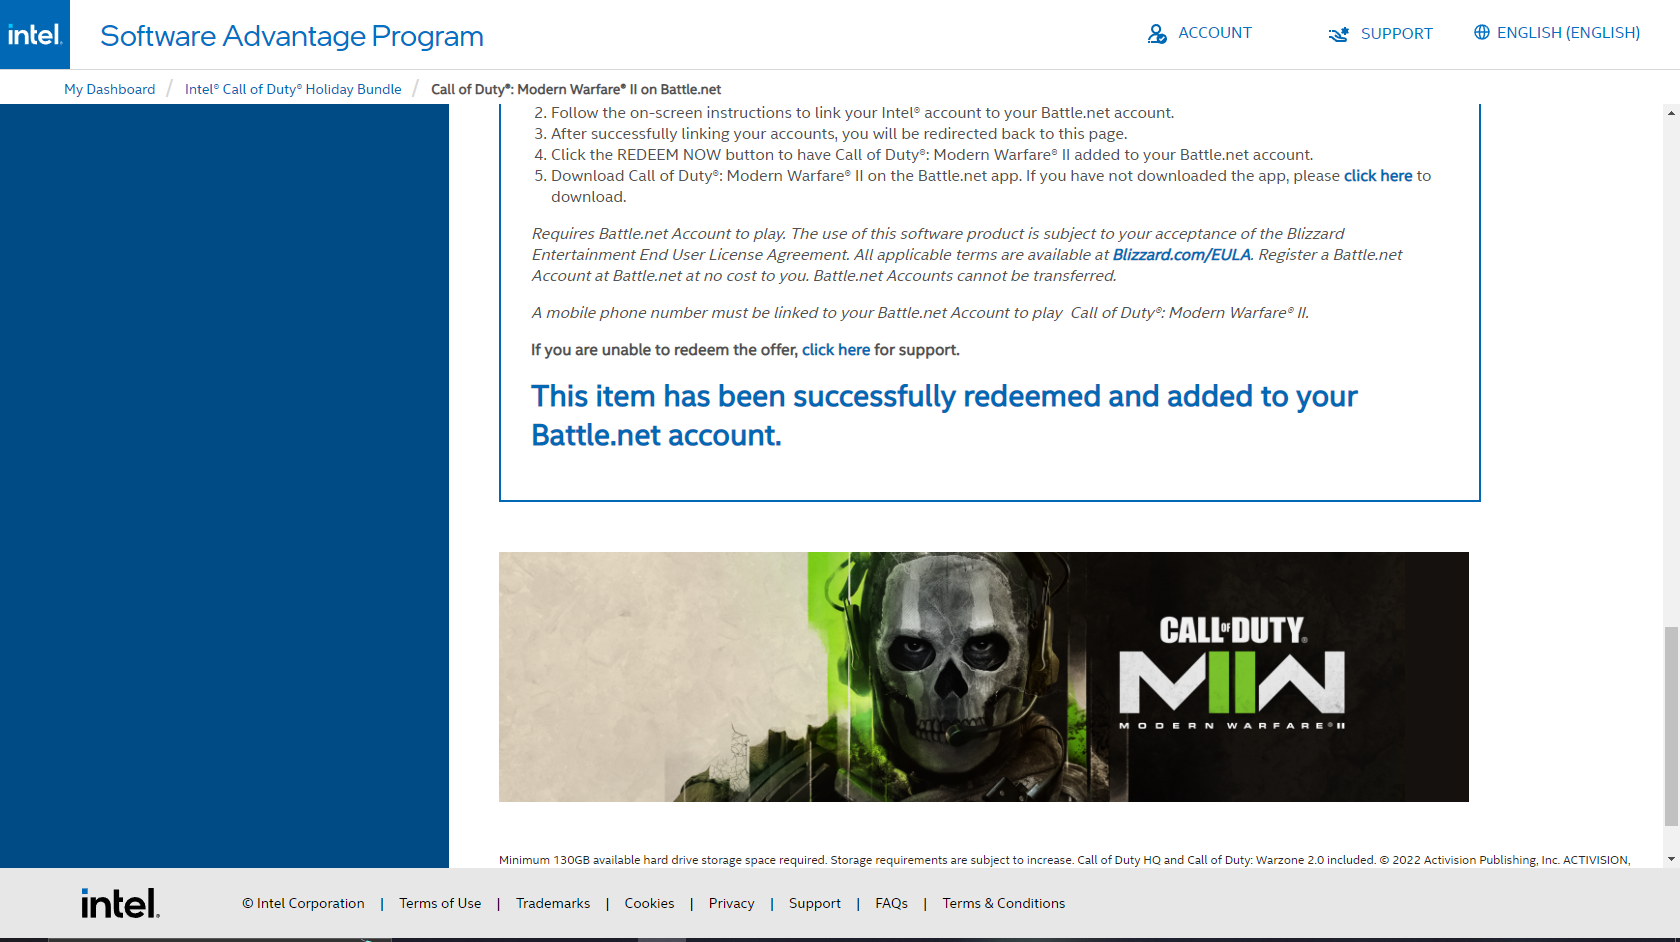Screen dimensions: 1680x942
Task: Click the 'Minimum 130GB available' disclaimer text
Action: 1064,860
